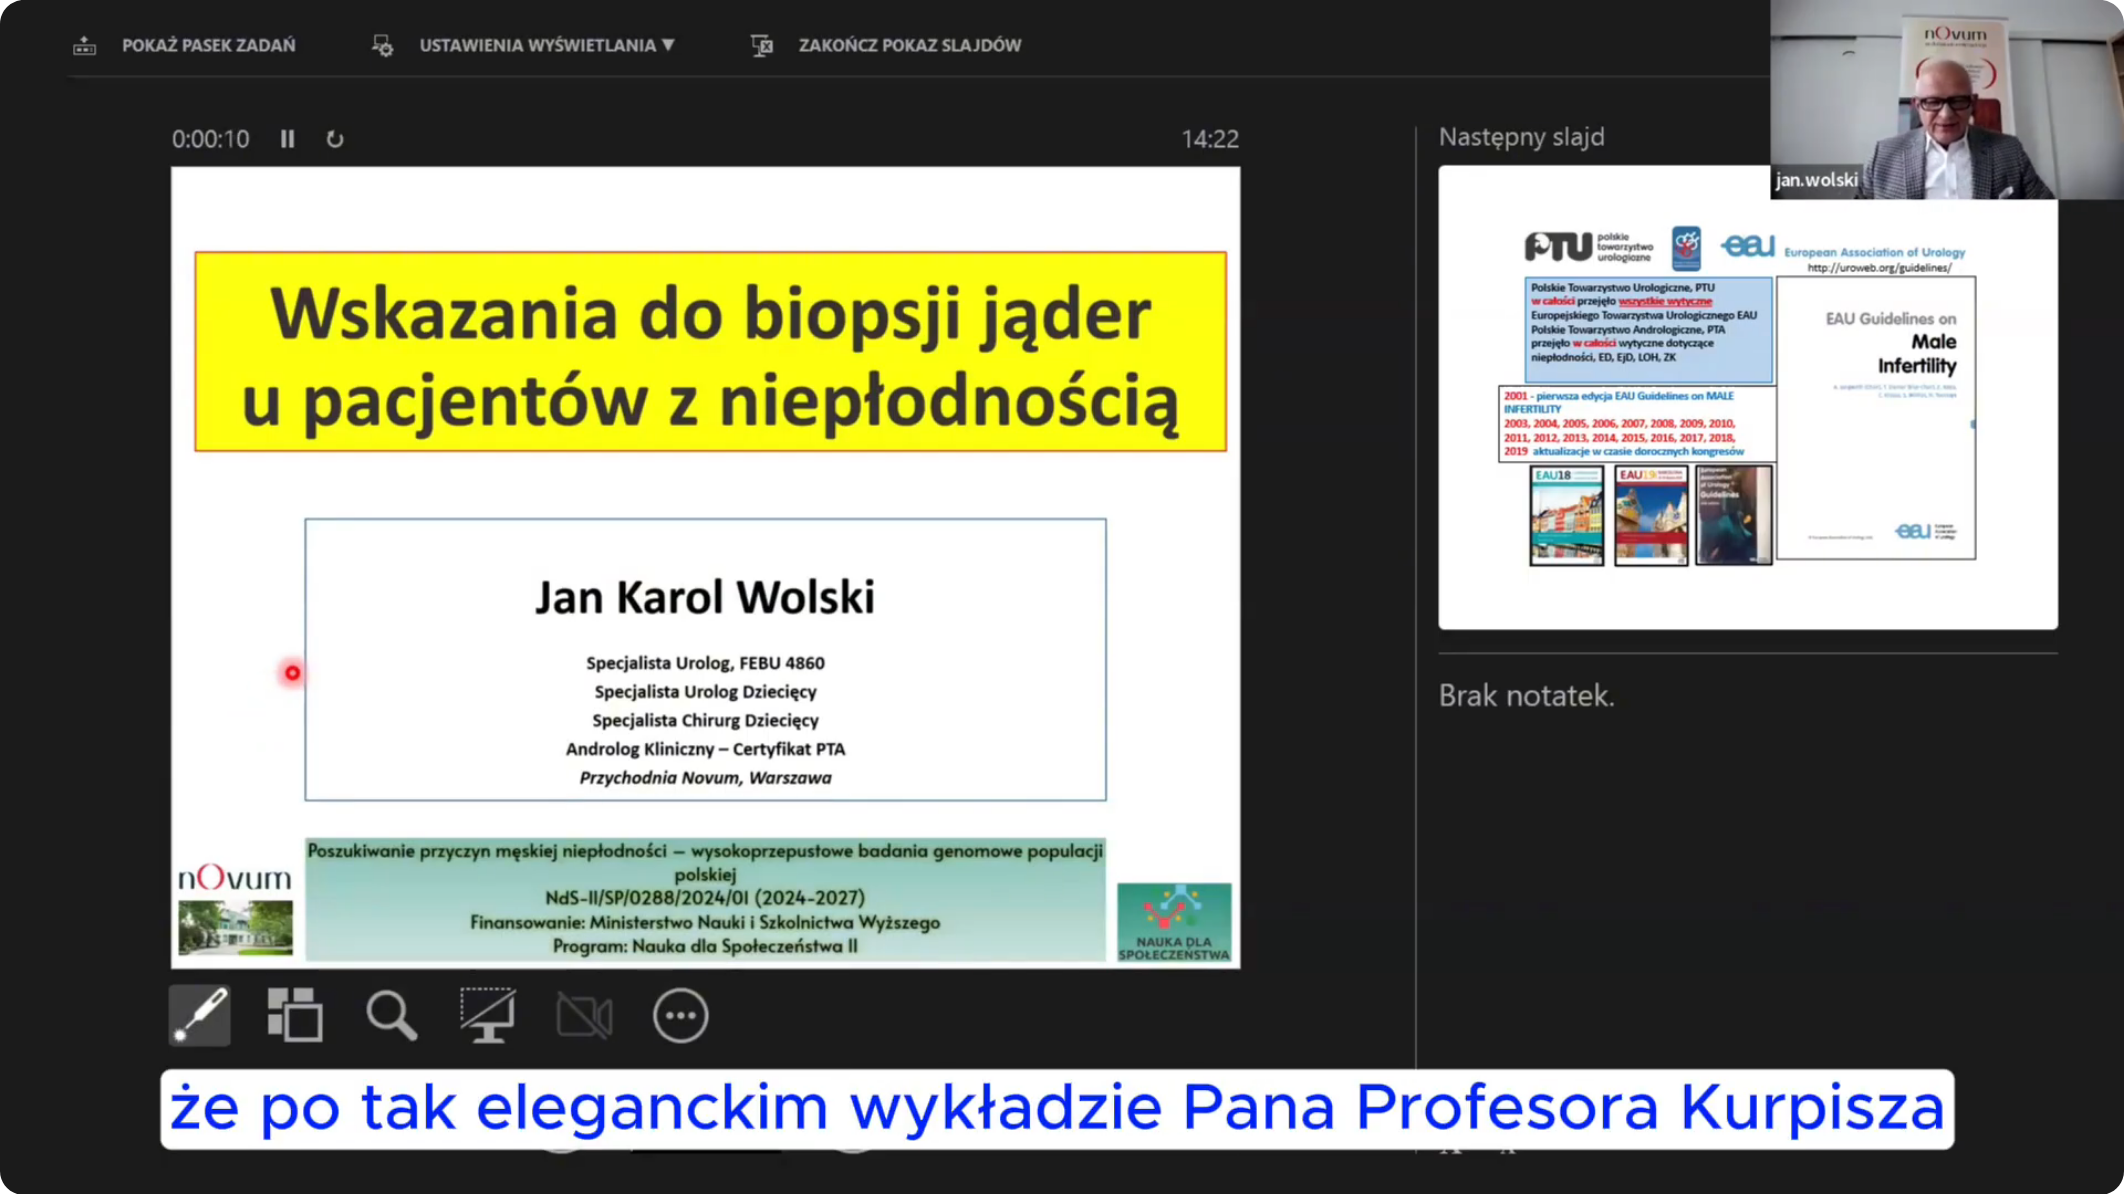Click the end slideshow icon
The image size is (2124, 1194).
(762, 45)
